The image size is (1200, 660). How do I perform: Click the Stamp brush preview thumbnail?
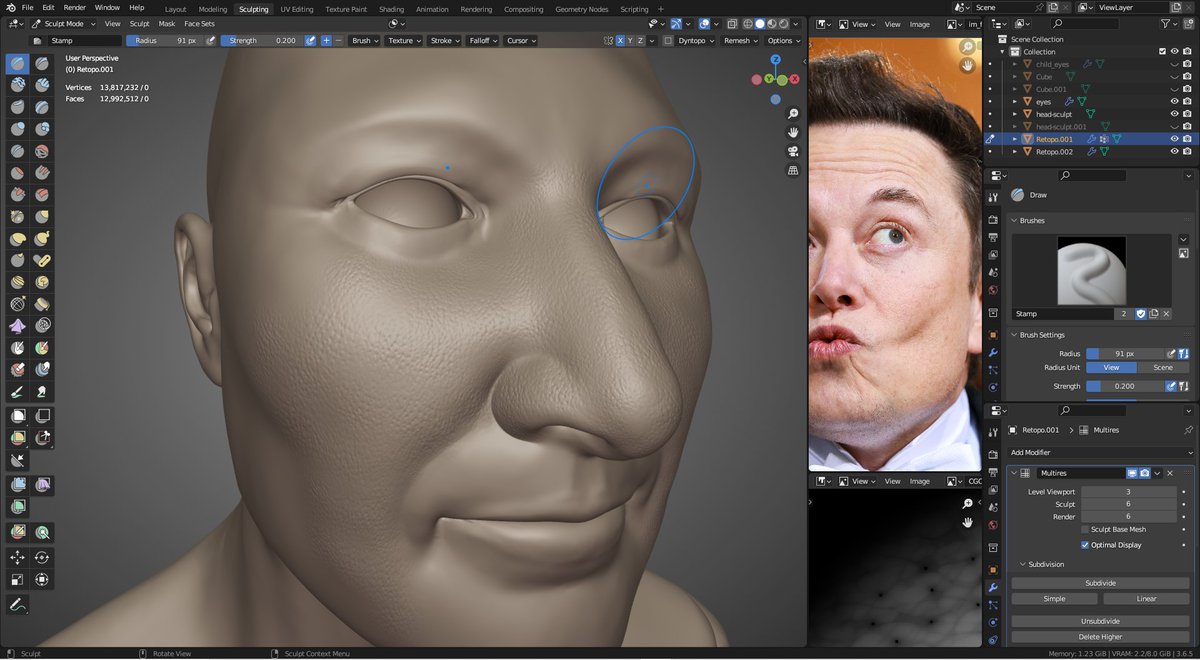click(1092, 270)
